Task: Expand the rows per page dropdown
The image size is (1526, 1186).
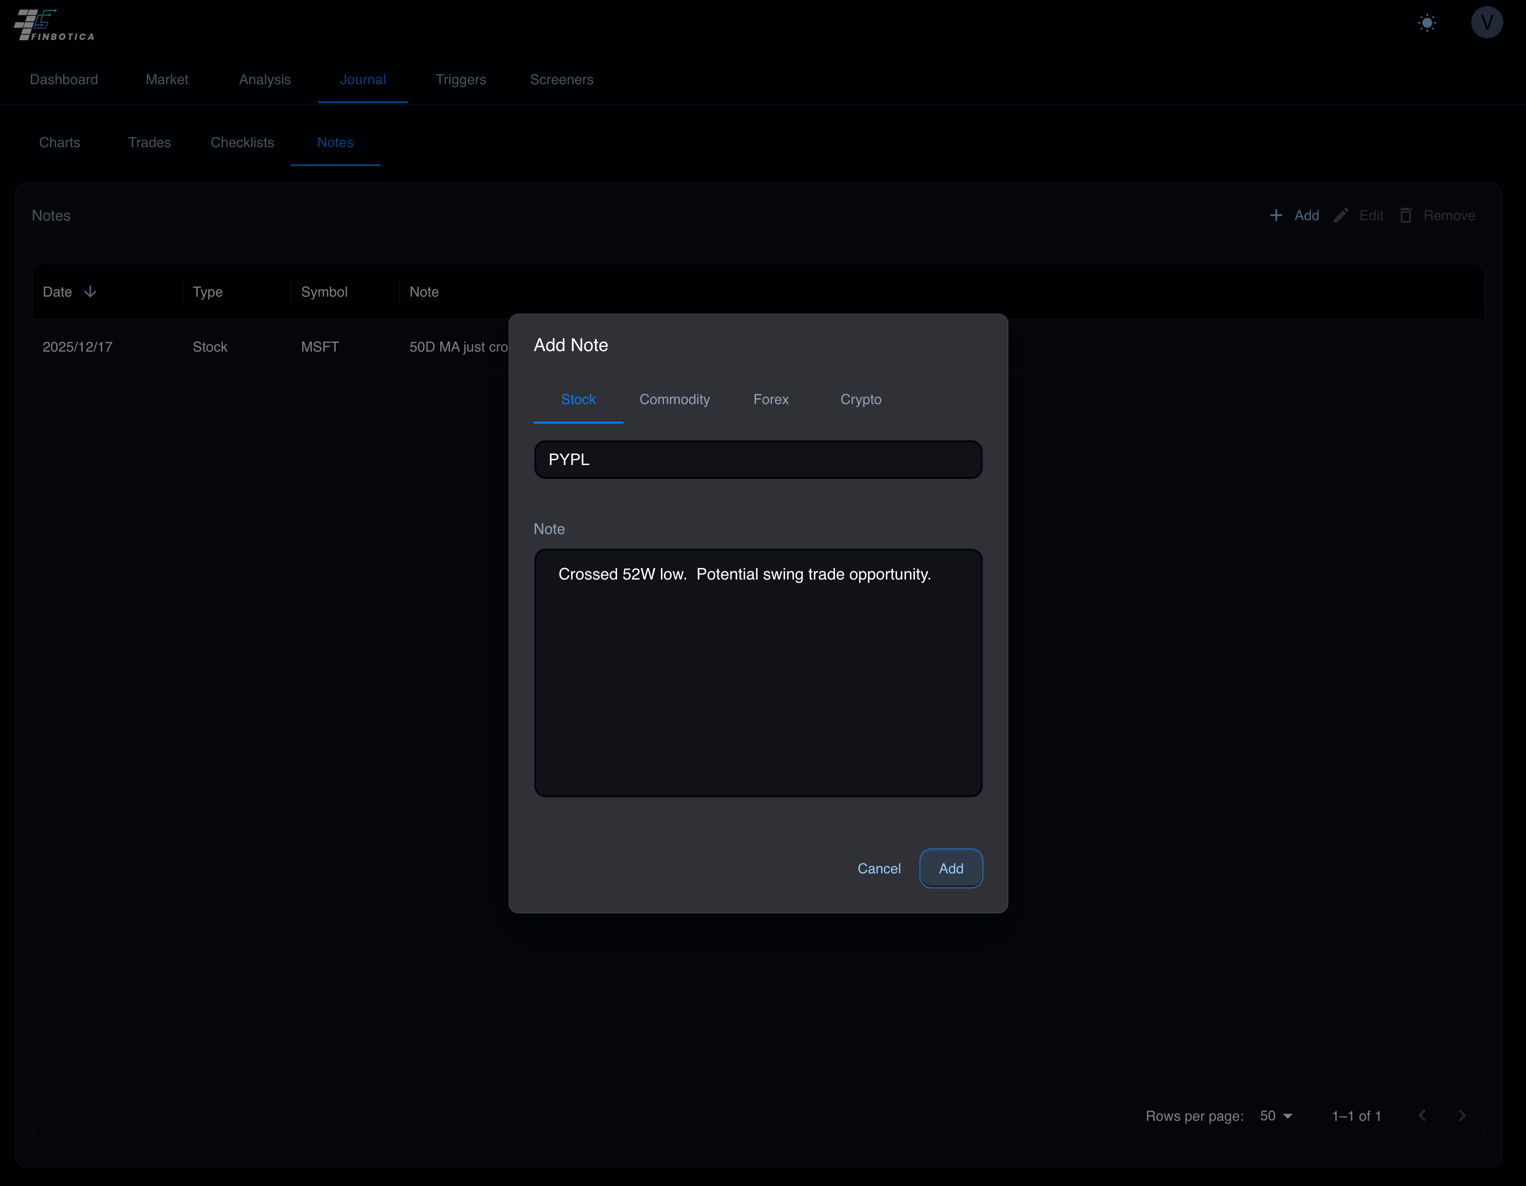Action: click(1276, 1116)
